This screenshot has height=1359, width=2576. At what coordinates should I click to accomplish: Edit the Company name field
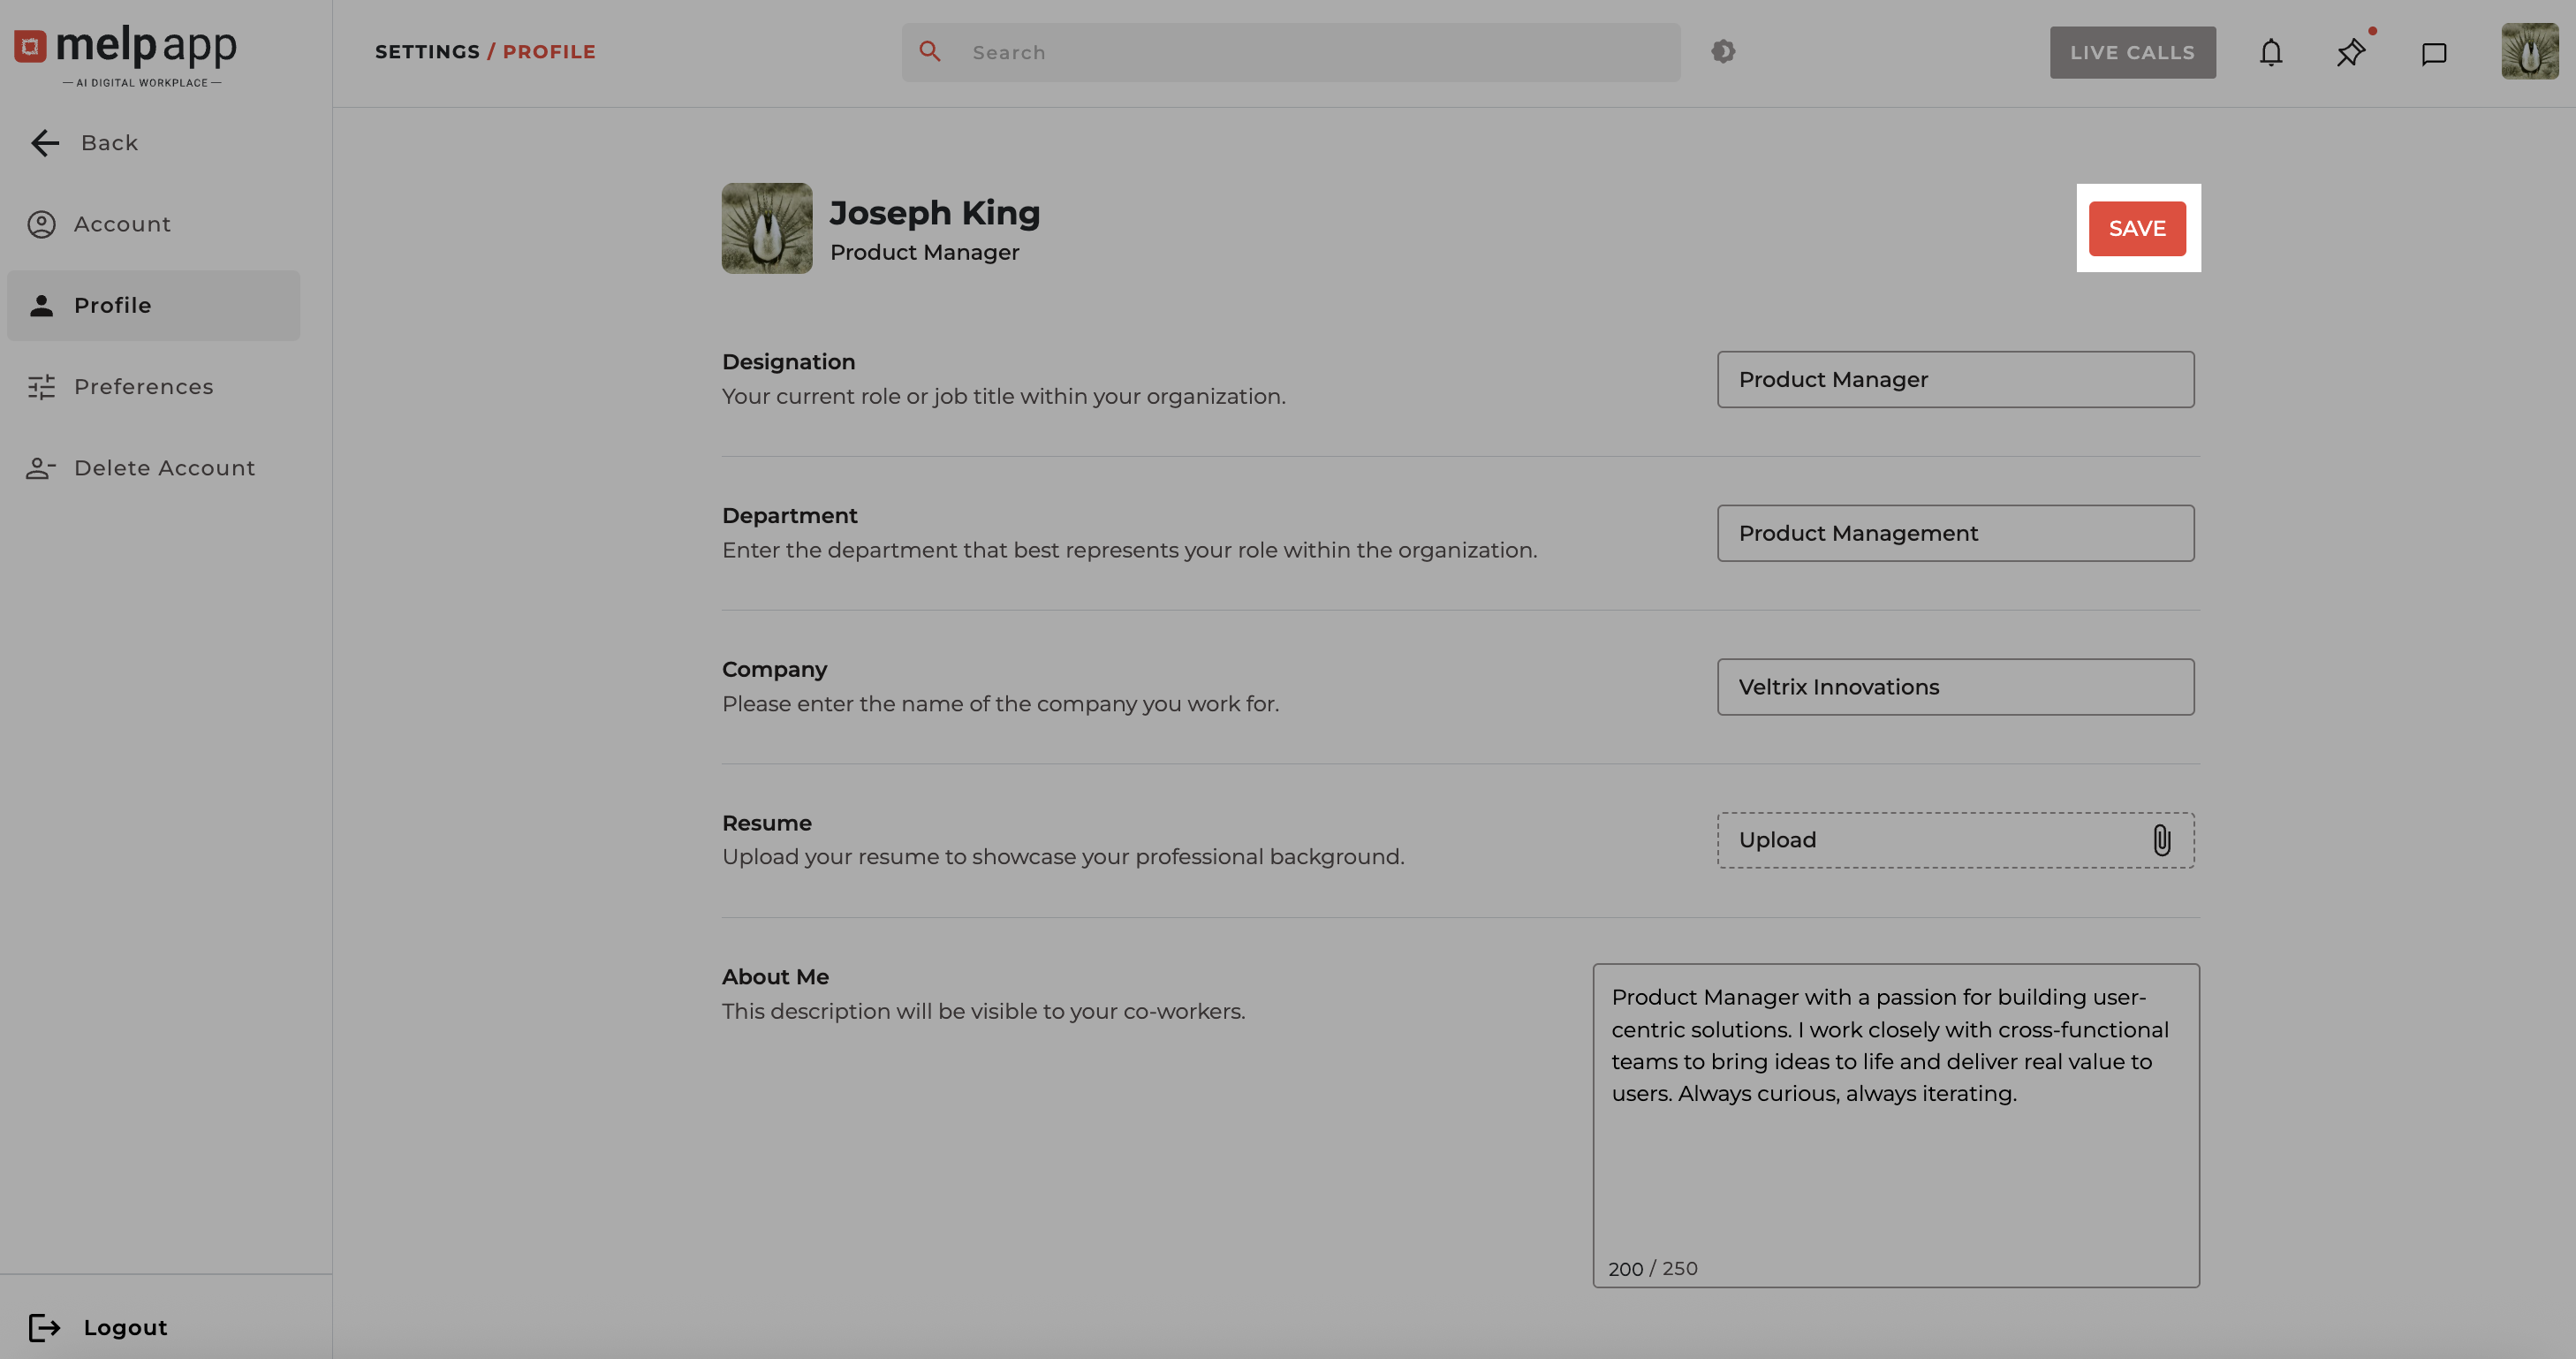(x=1955, y=687)
